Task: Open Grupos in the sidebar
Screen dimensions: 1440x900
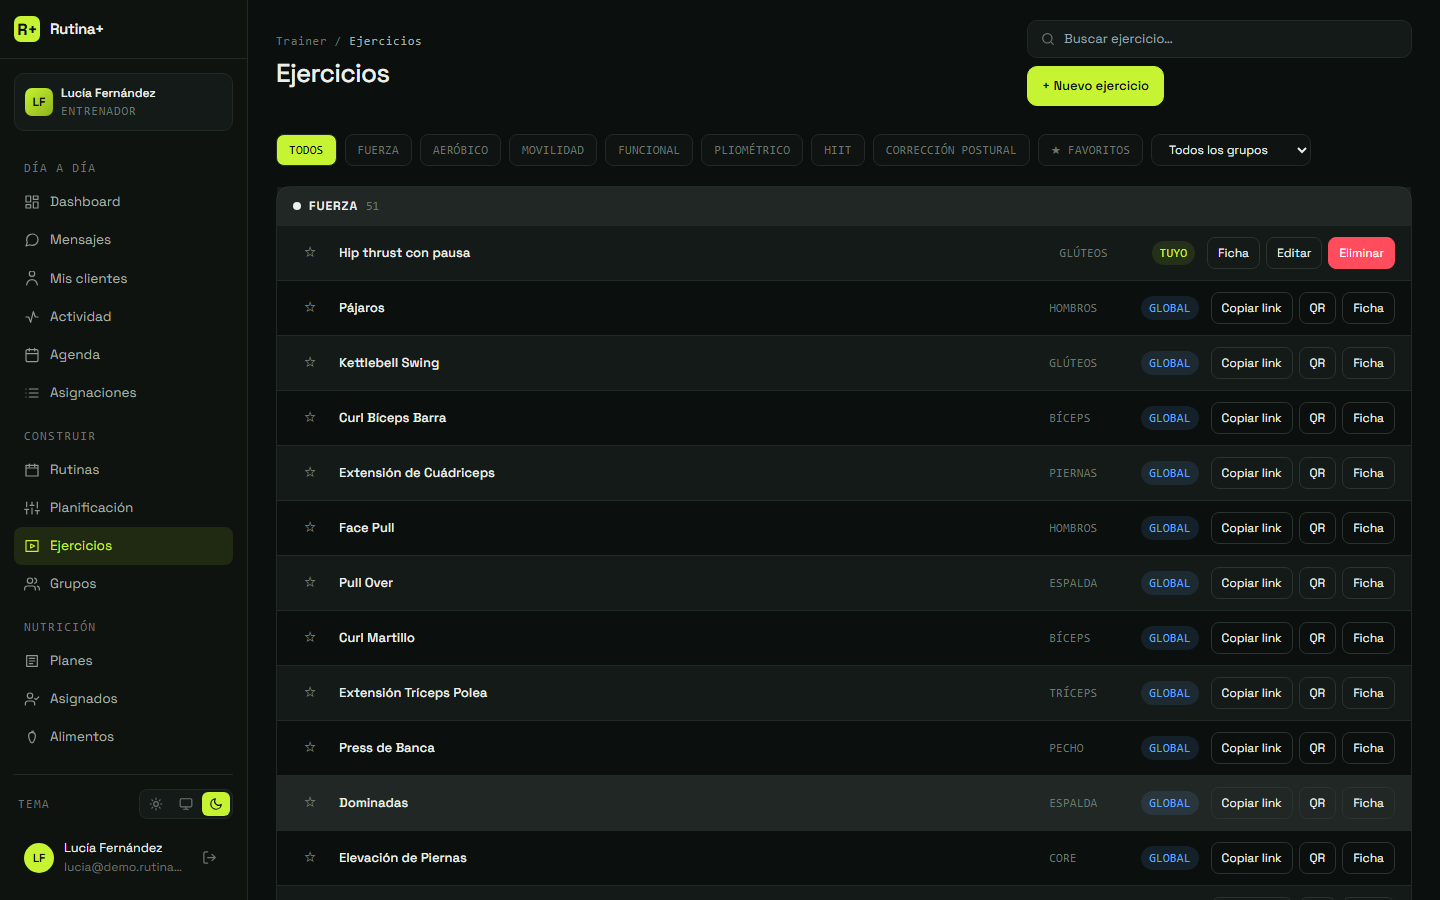Action: (x=123, y=584)
